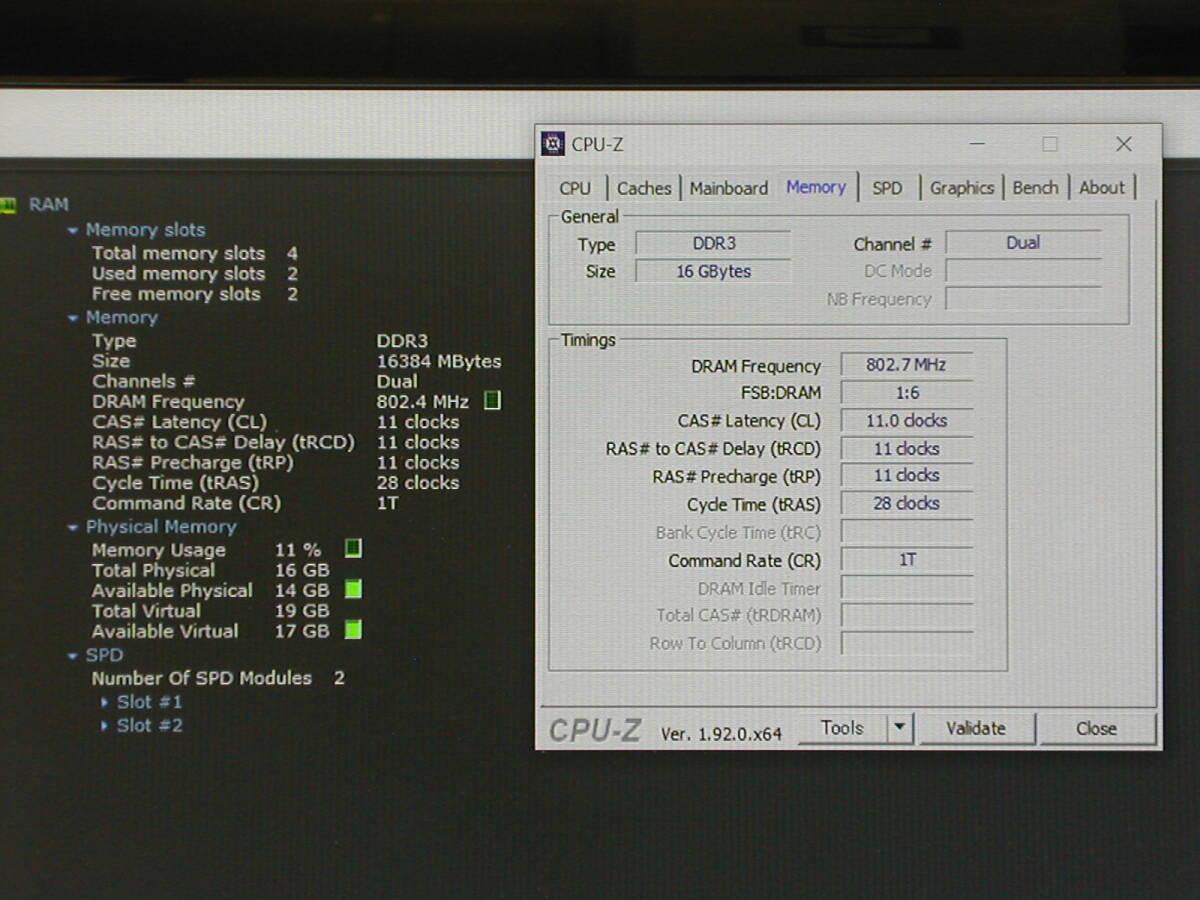Open the Tools dropdown arrow in CPU-Z
Screen dimensions: 1200x900
(900, 728)
